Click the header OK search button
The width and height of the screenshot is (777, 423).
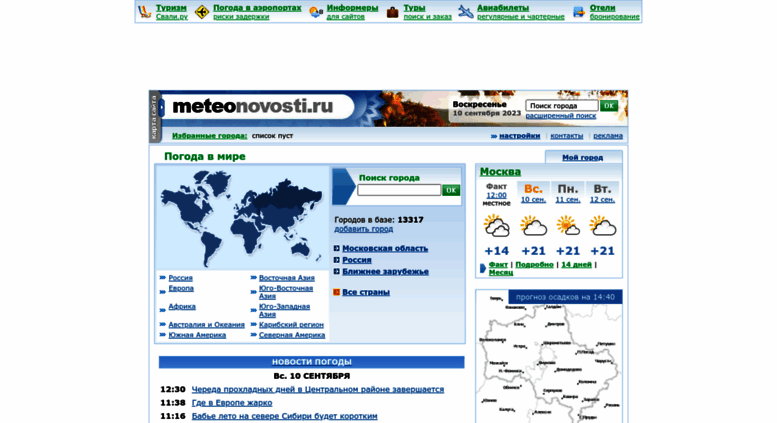(609, 106)
